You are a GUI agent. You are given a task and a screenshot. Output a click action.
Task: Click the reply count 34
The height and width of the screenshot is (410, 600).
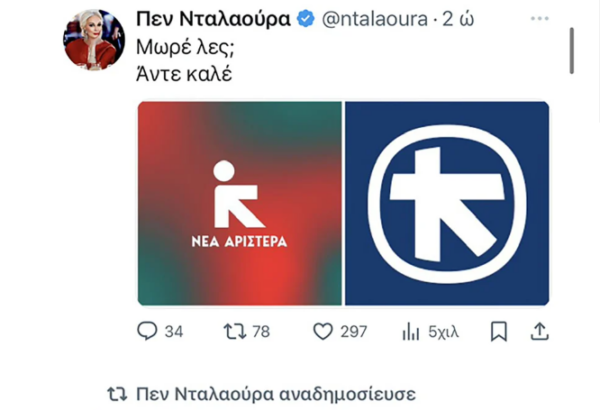tap(174, 332)
